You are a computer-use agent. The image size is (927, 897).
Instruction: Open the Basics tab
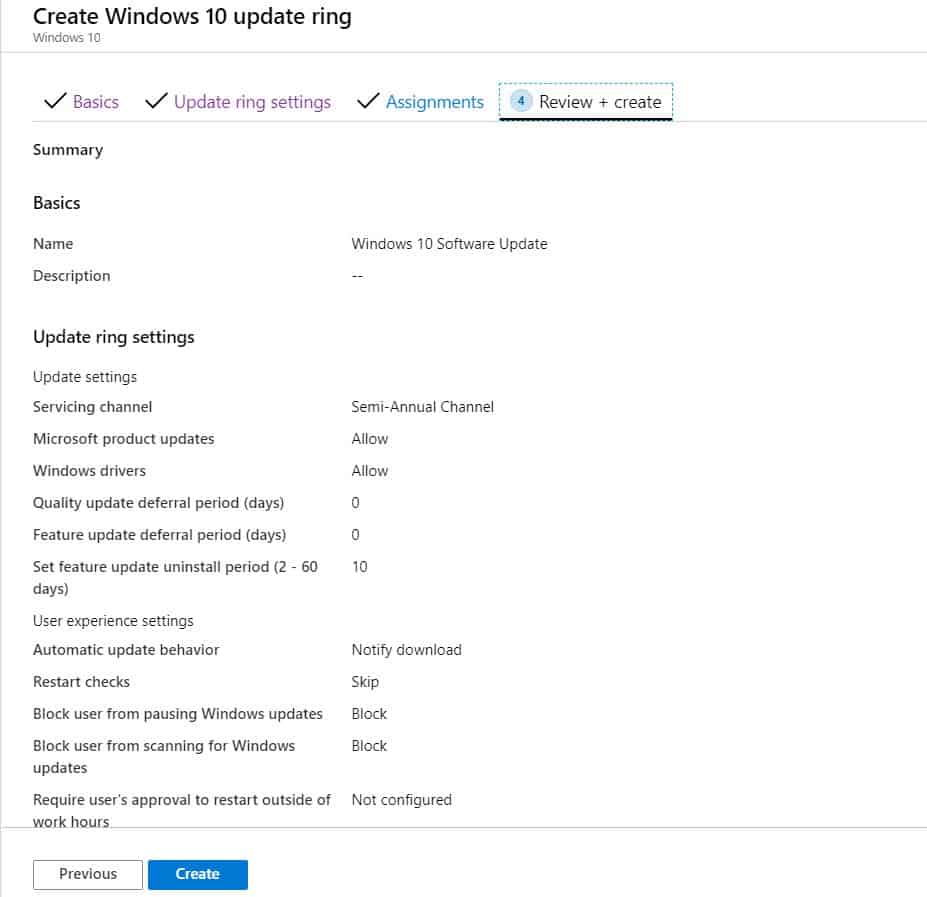point(96,102)
